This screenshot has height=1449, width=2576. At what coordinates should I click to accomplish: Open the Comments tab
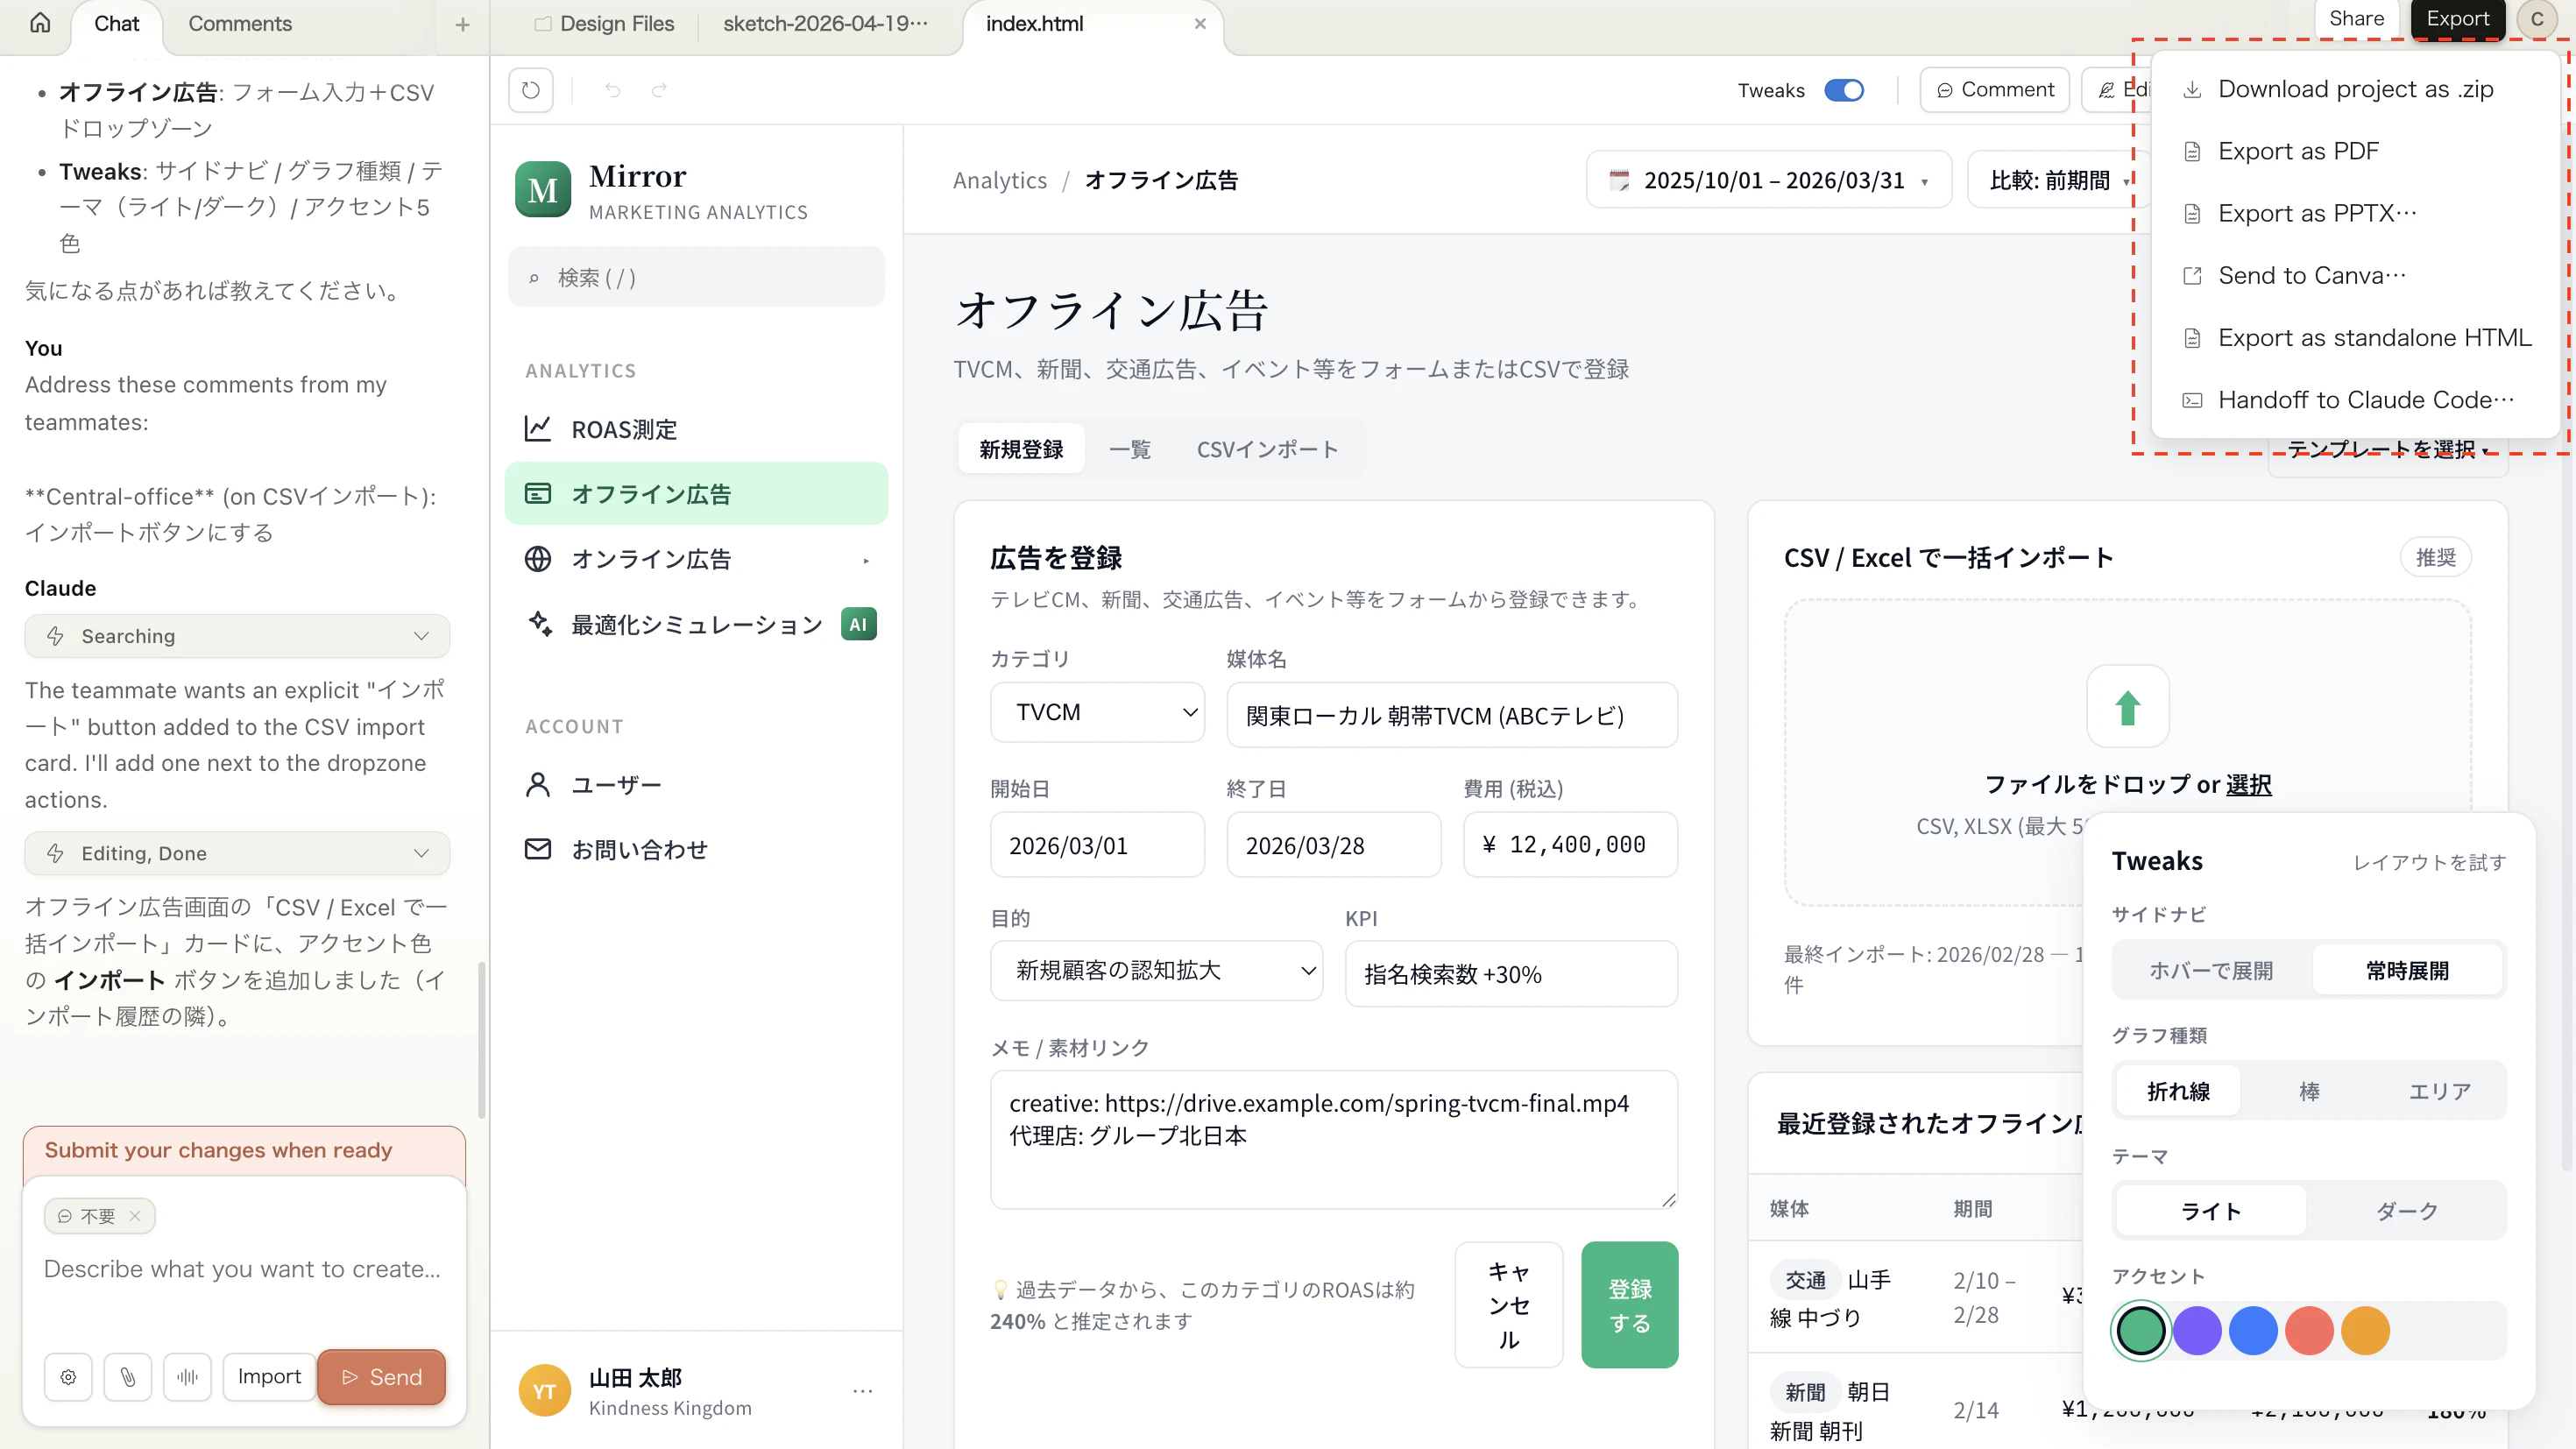coord(240,24)
